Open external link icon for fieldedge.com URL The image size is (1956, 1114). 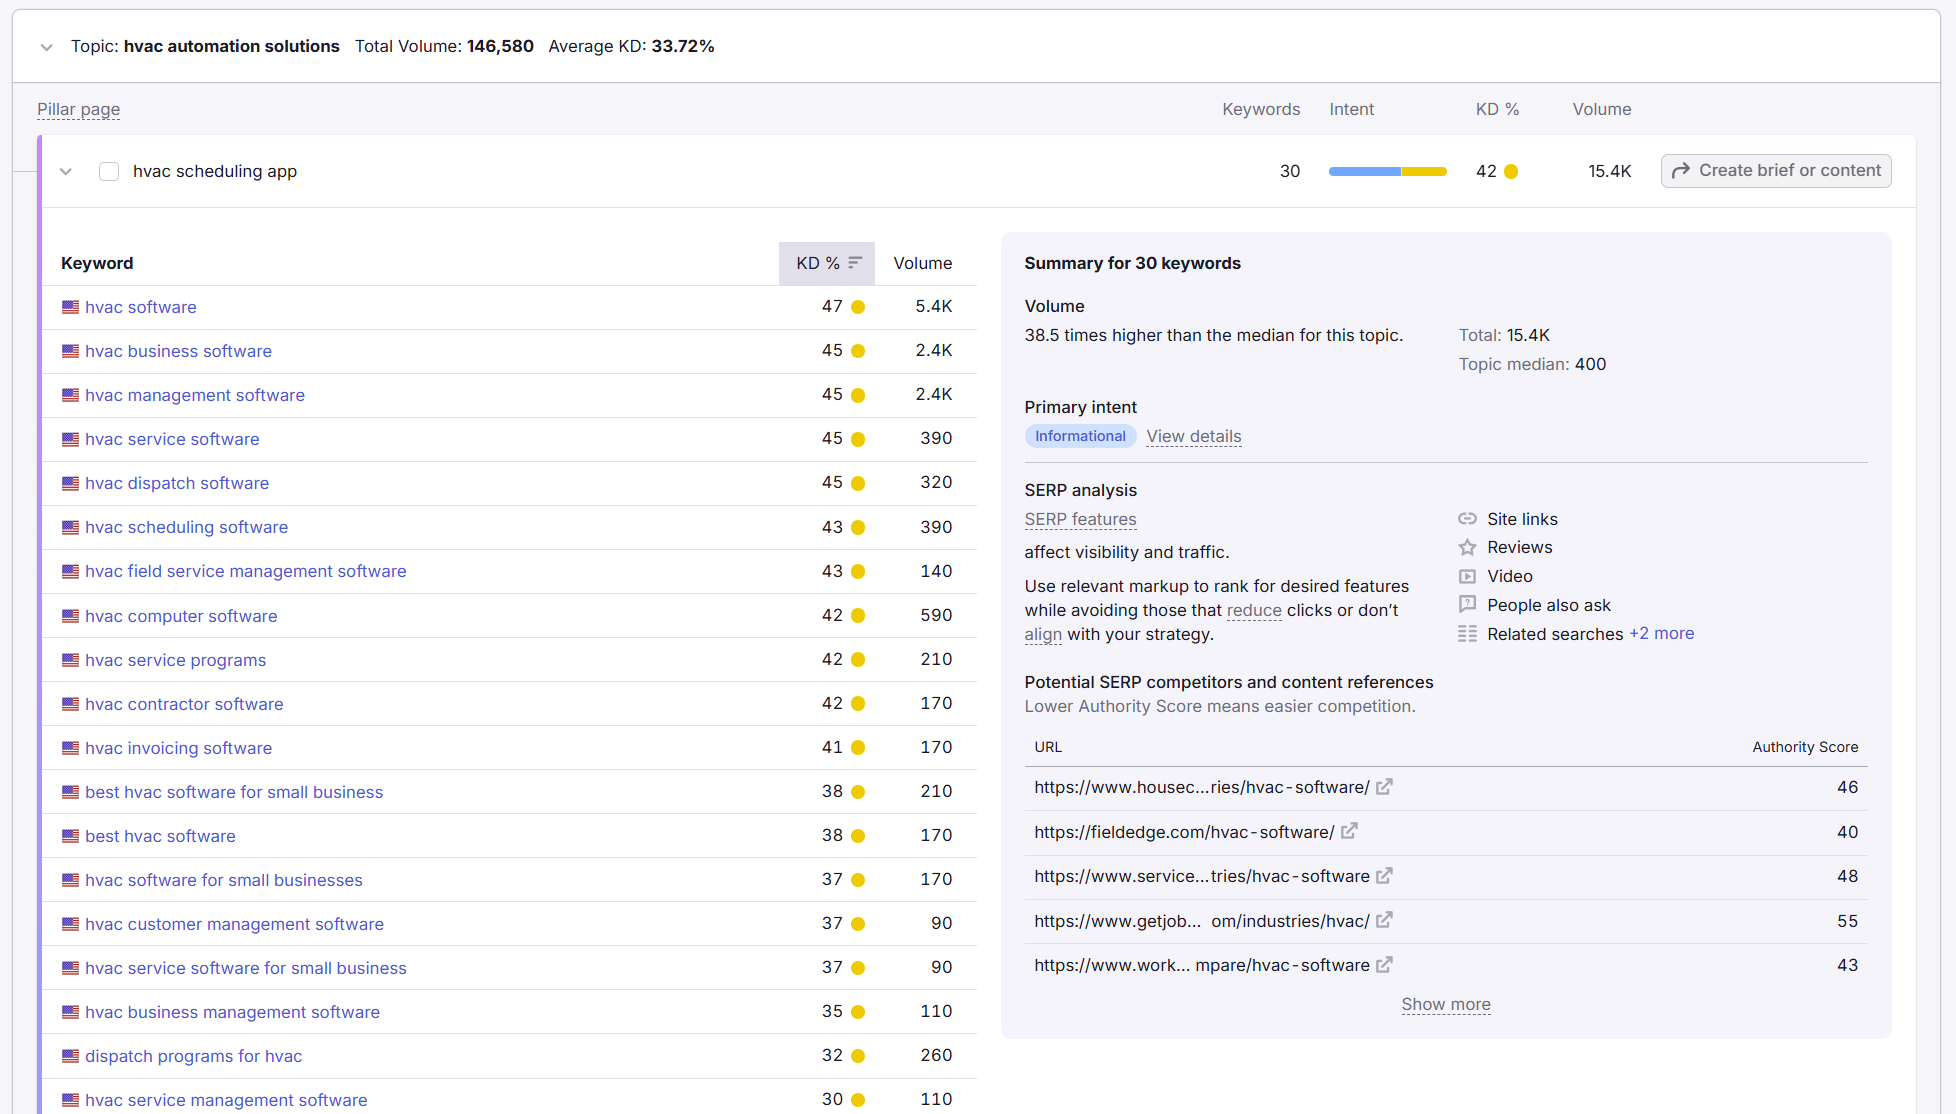(1349, 831)
